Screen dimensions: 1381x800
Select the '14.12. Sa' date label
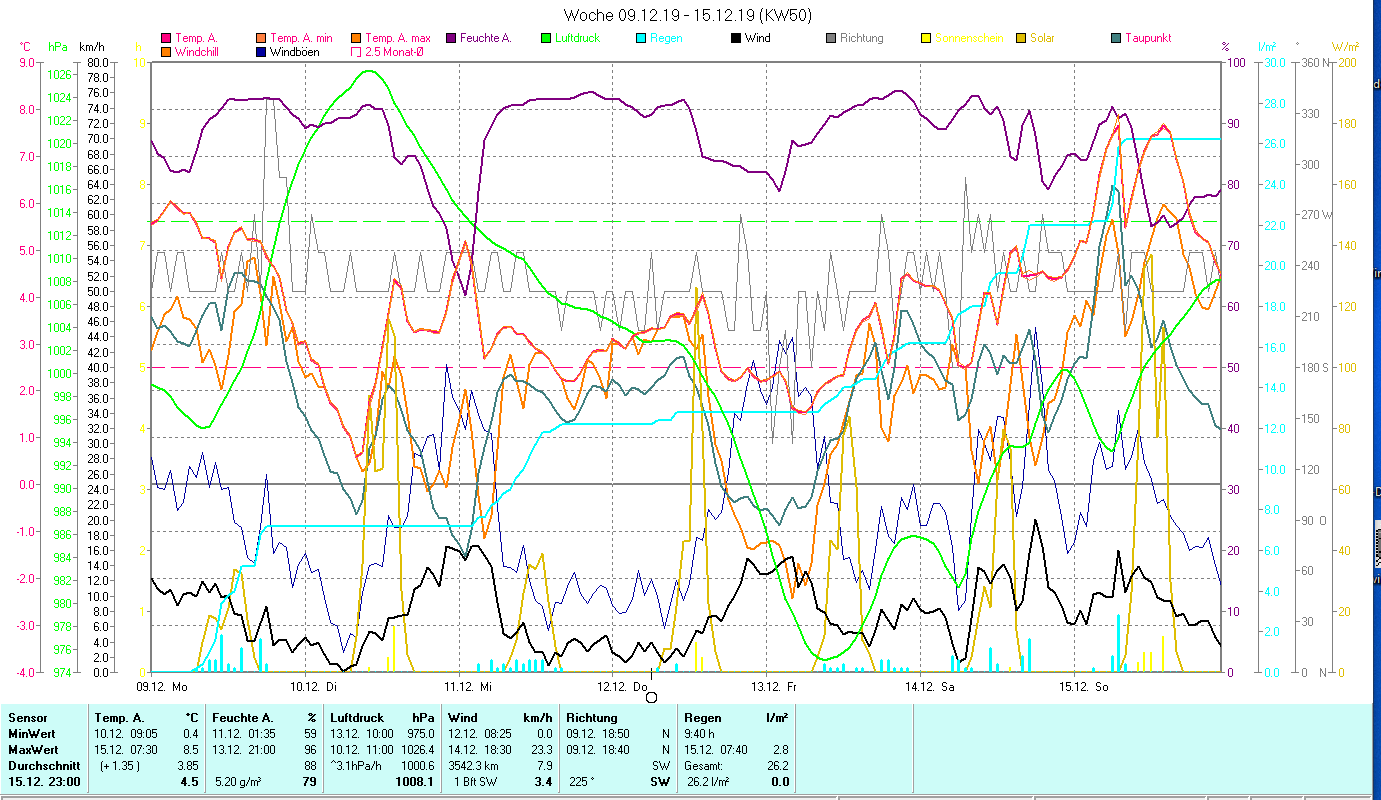pyautogui.click(x=930, y=687)
